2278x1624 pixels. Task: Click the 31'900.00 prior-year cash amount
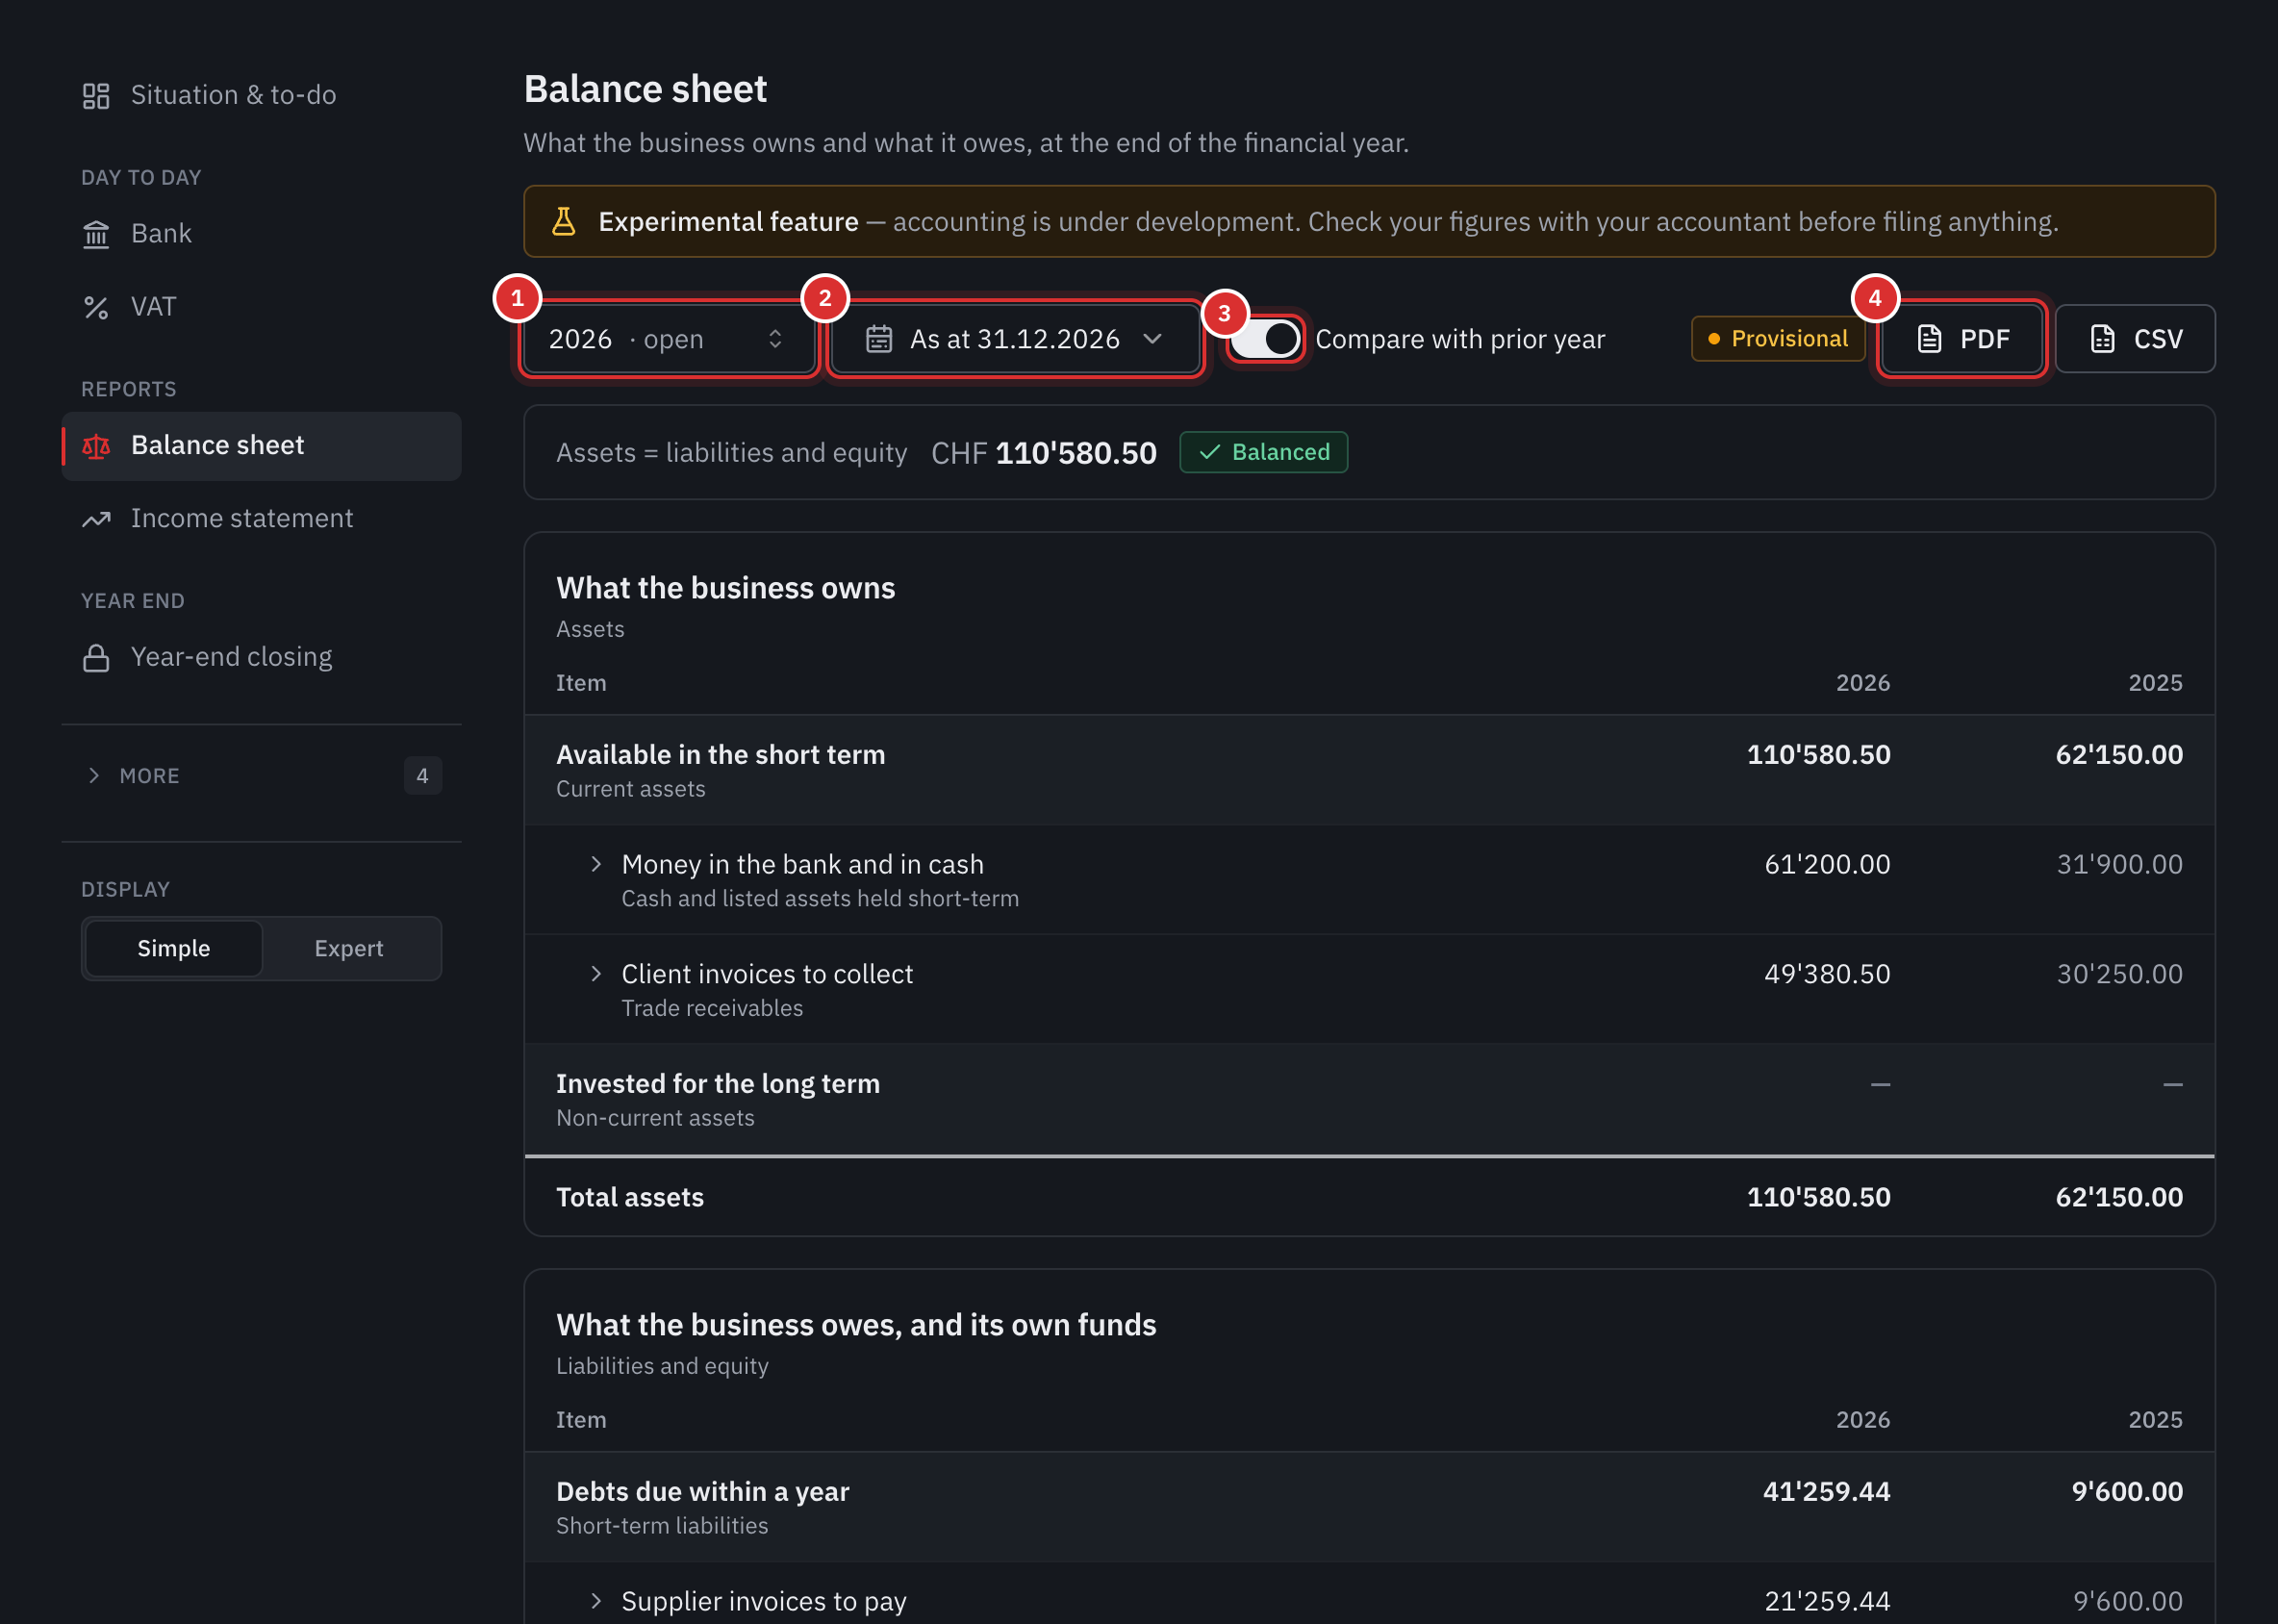[2119, 864]
